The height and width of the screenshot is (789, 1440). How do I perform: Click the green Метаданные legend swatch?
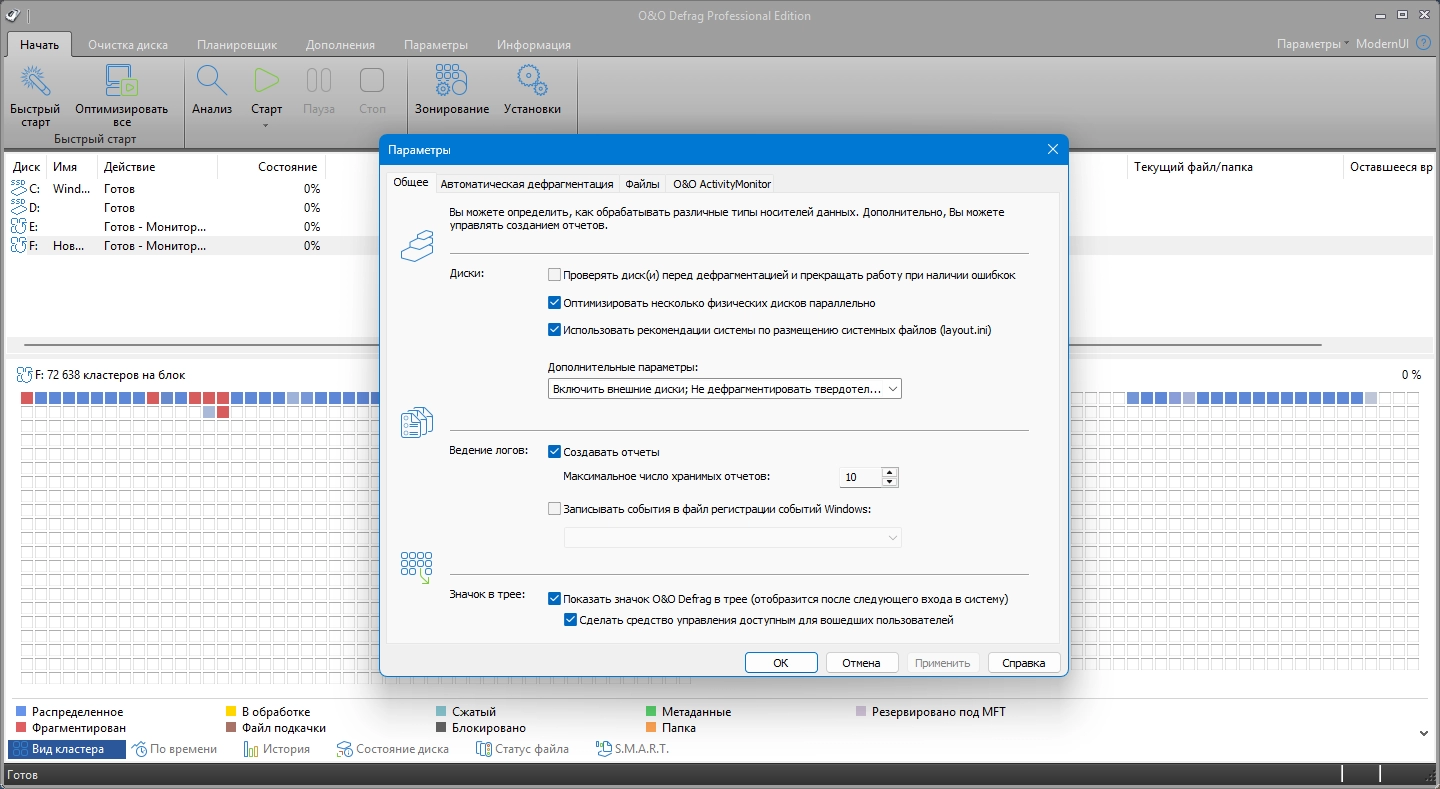pyautogui.click(x=652, y=712)
